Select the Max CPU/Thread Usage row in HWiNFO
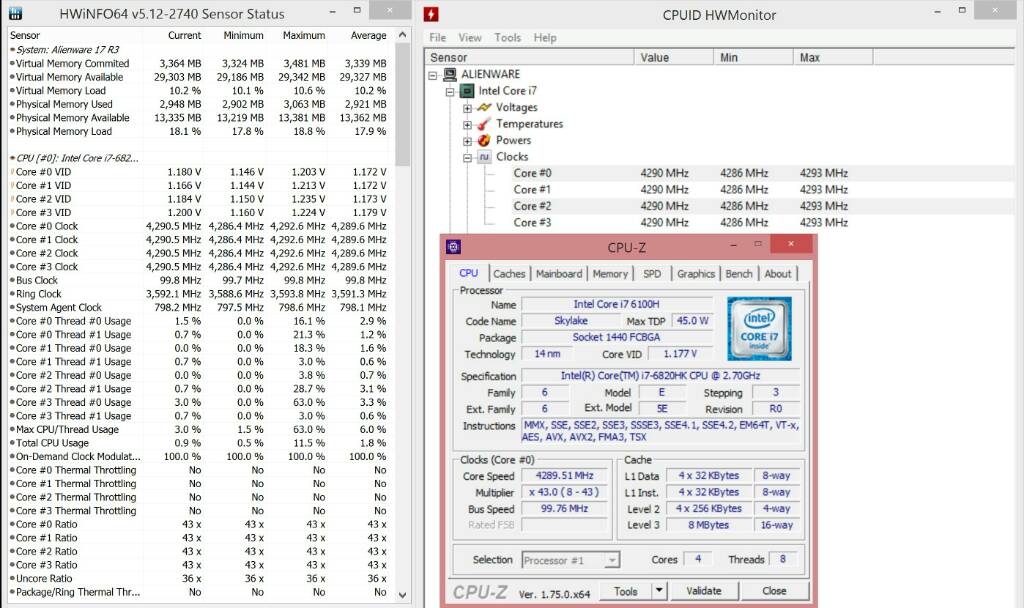Viewport: 1024px width, 608px height. tap(199, 429)
